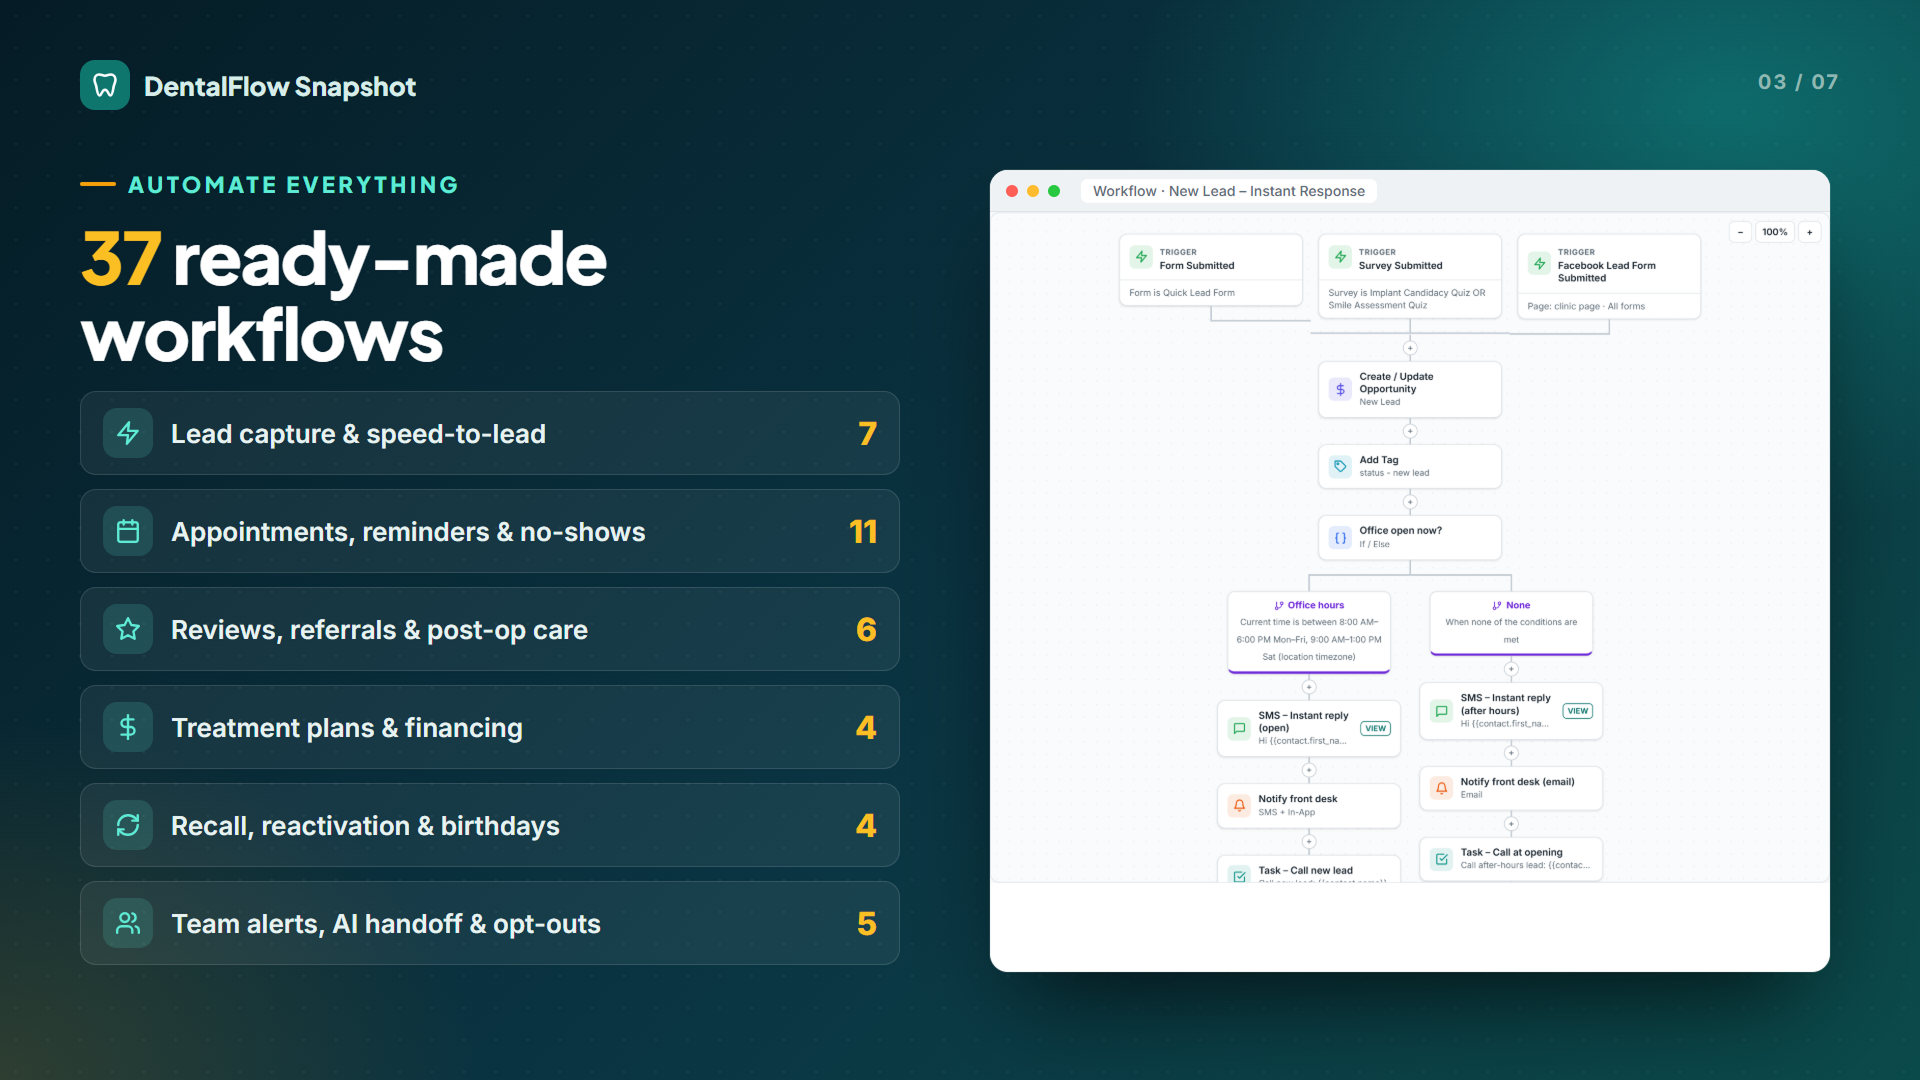Click the calendar icon beside Appointments
Viewport: 1920px width, 1080px height.
(x=128, y=531)
